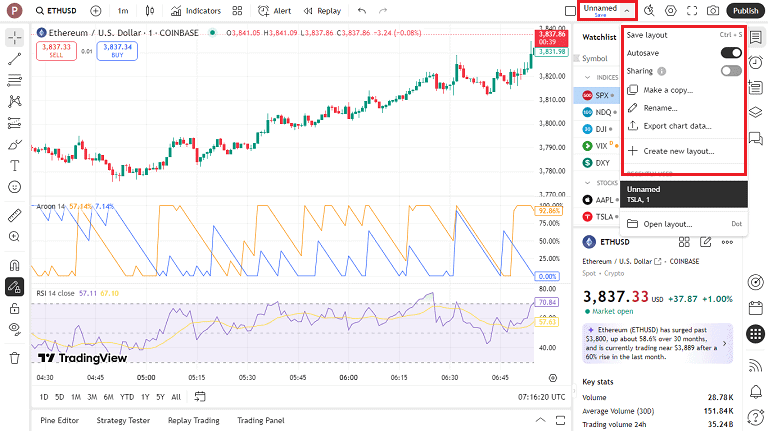Click the plus compare symbol icon

click(x=96, y=11)
